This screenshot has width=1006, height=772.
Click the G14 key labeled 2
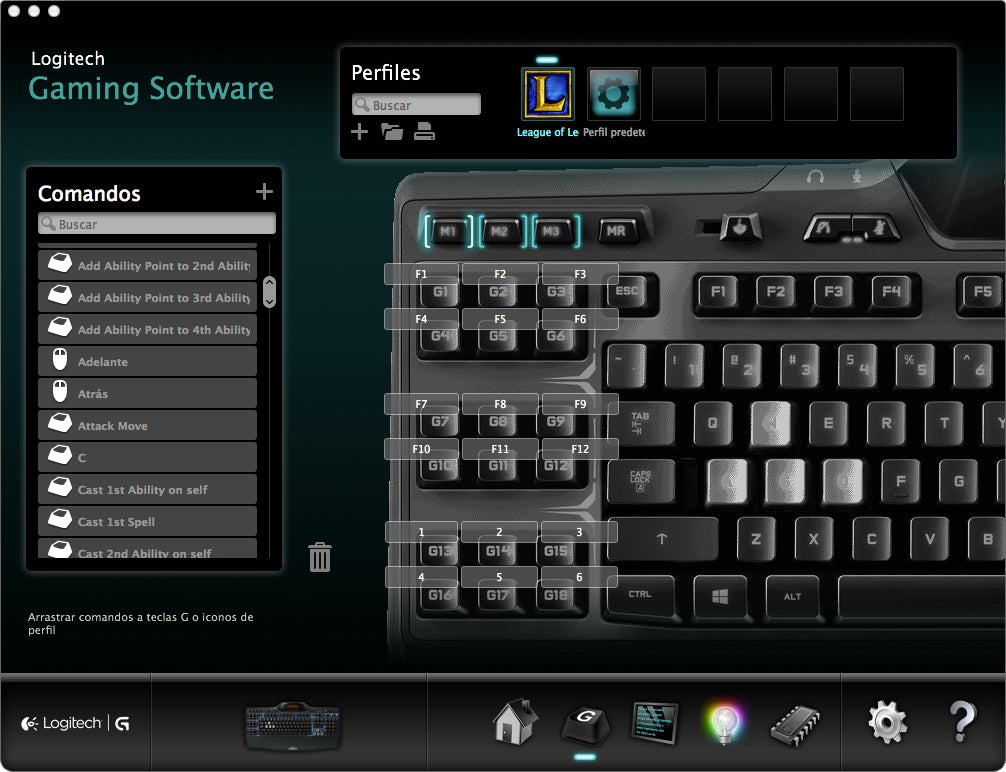pyautogui.click(x=498, y=551)
